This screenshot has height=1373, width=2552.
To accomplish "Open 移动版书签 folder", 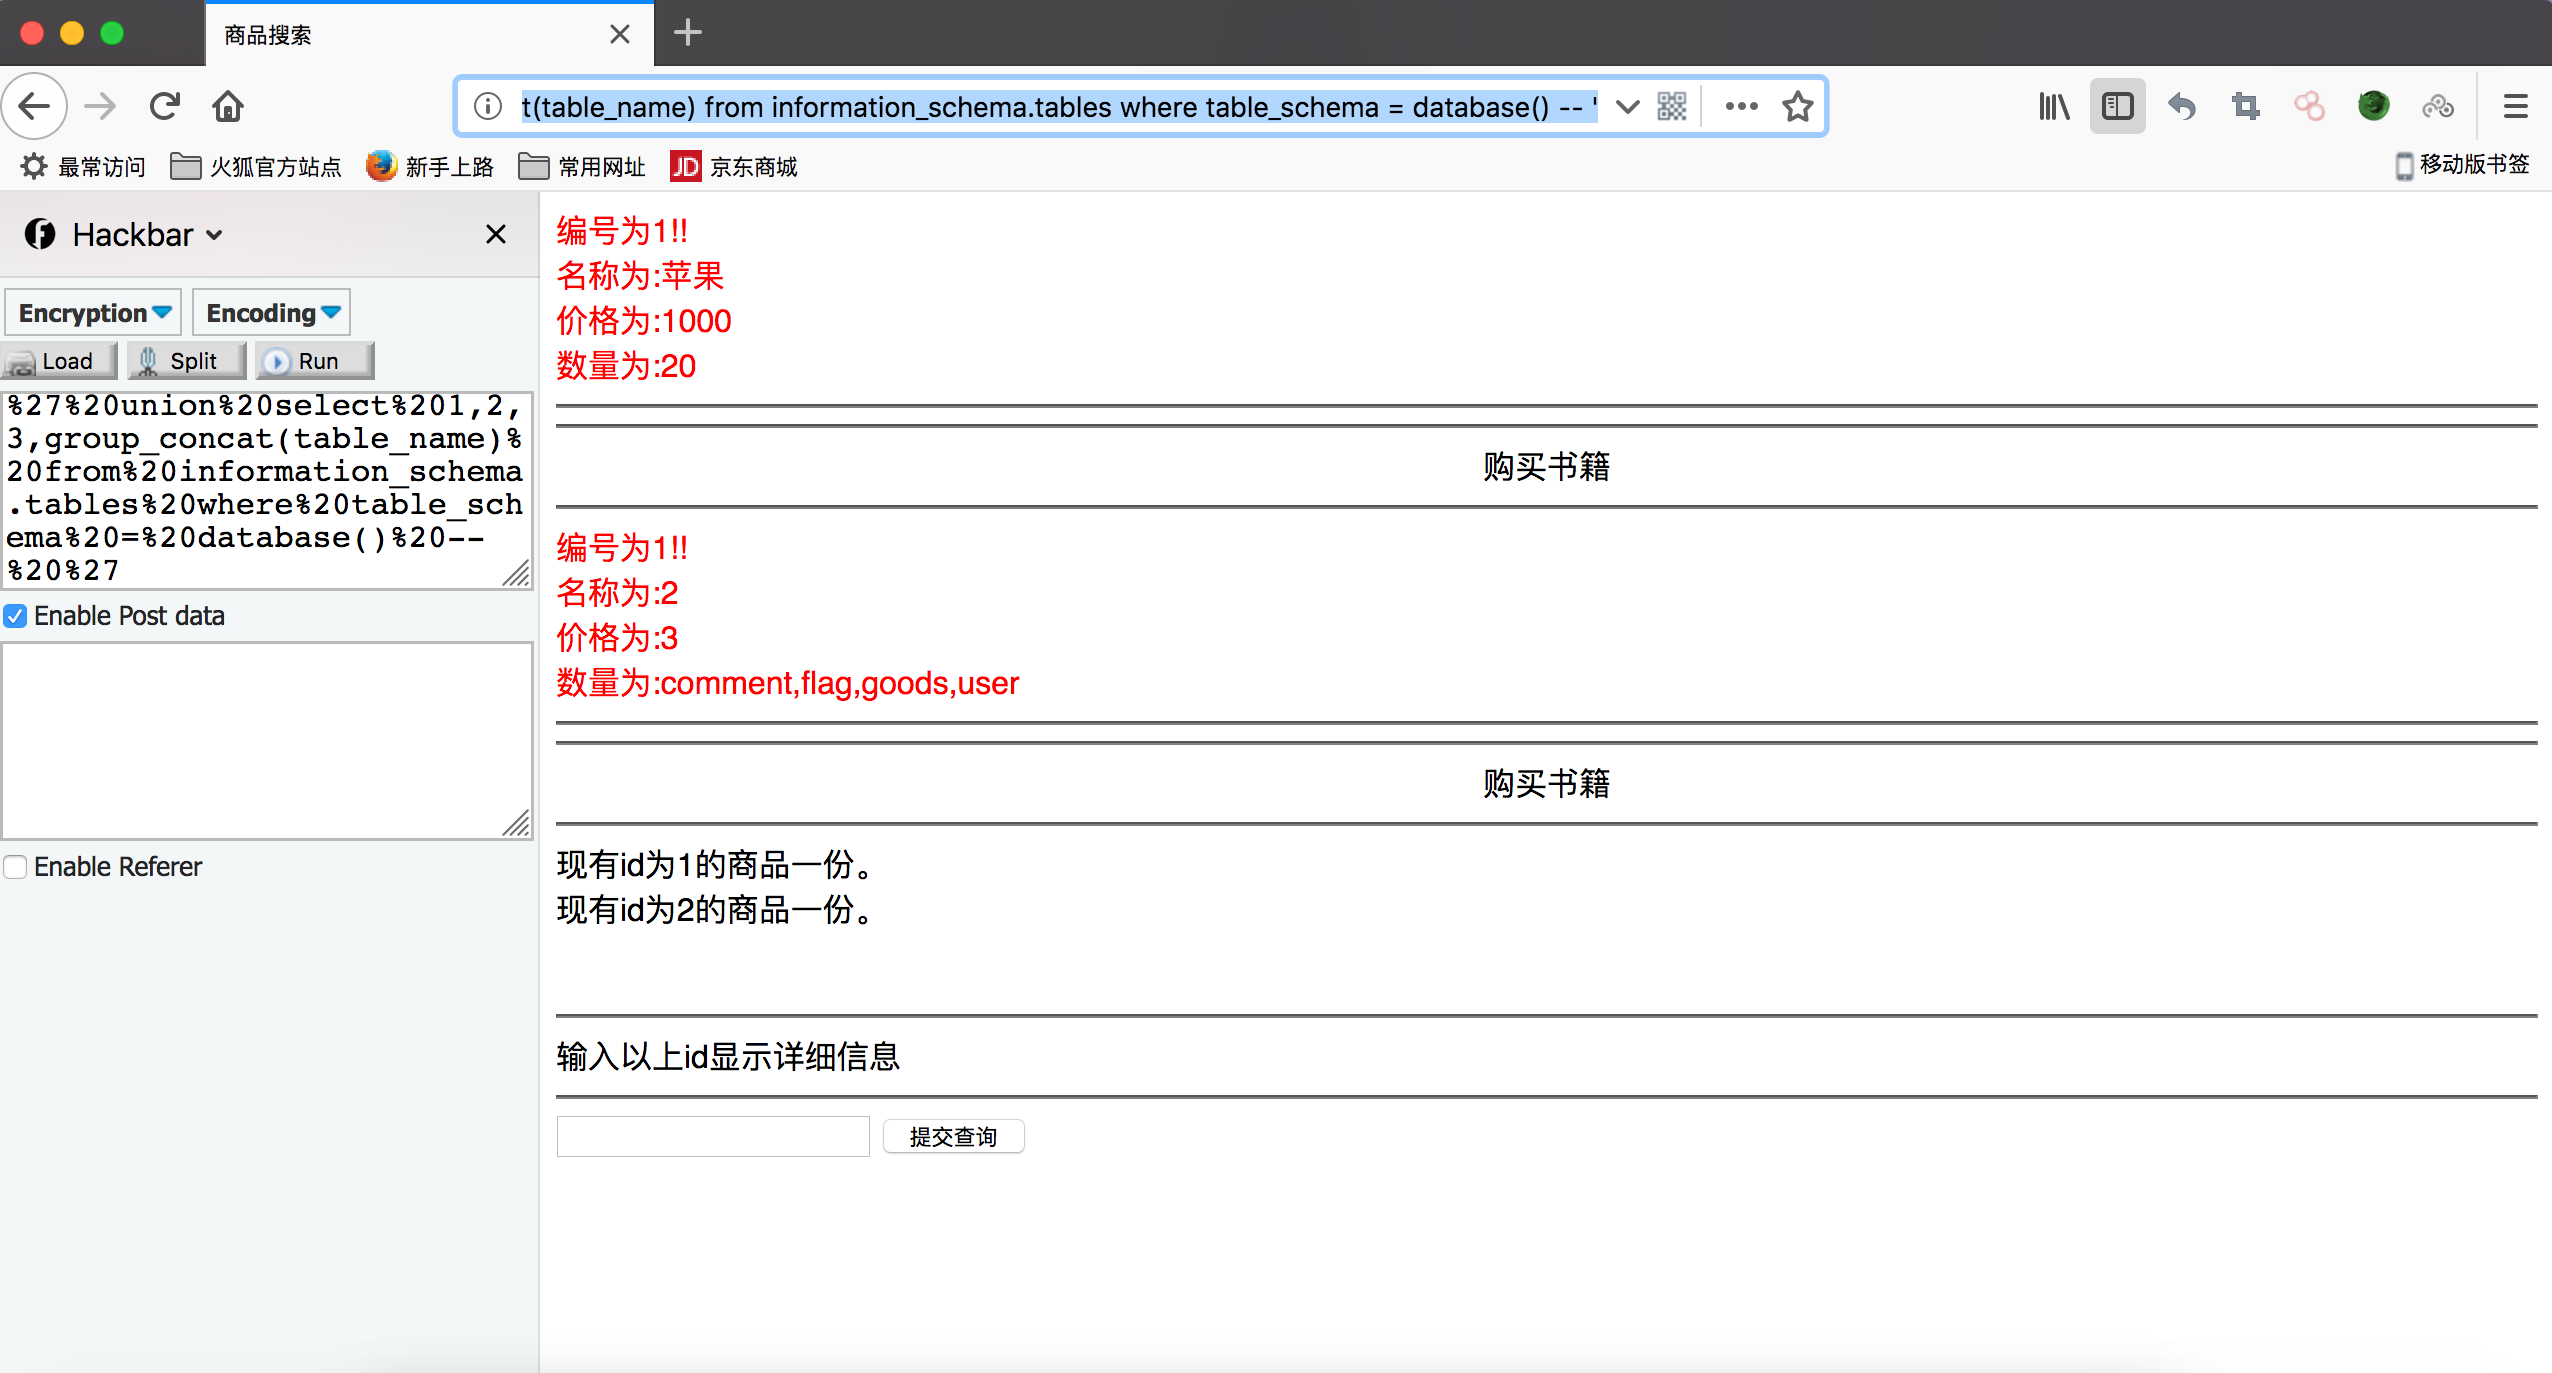I will 2463,165.
